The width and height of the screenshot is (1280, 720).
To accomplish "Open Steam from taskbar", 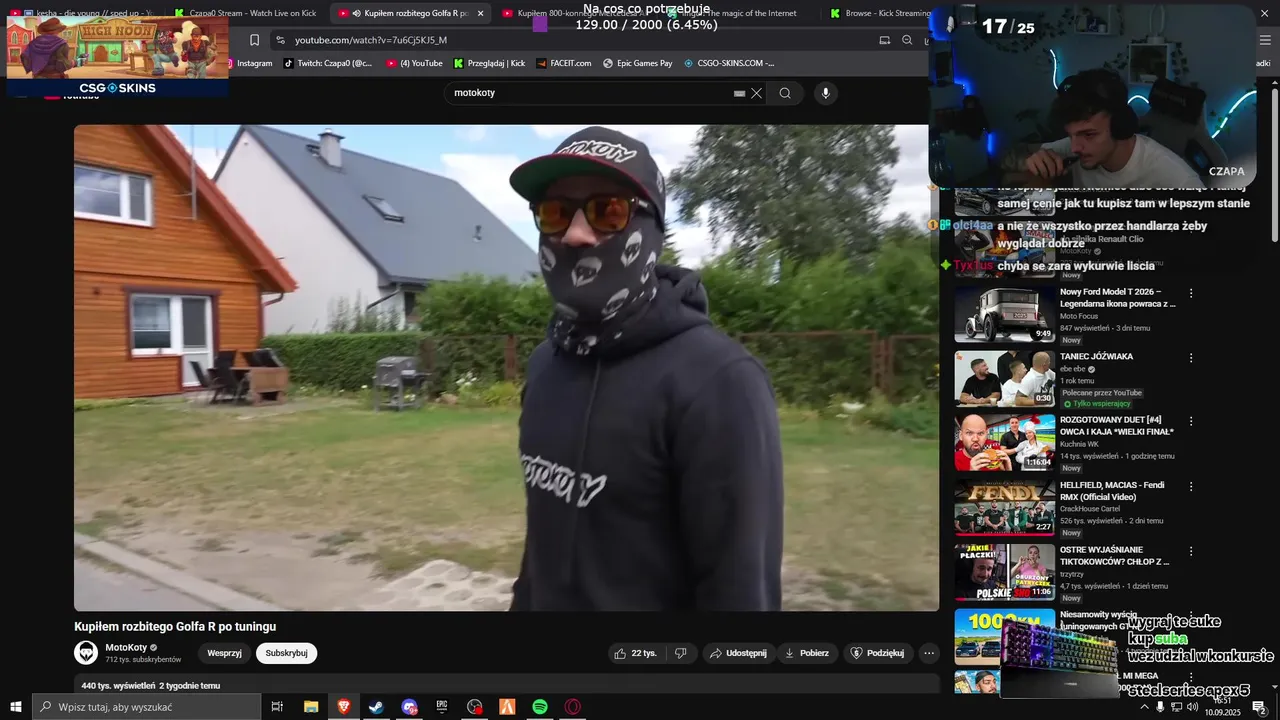I will pos(376,707).
